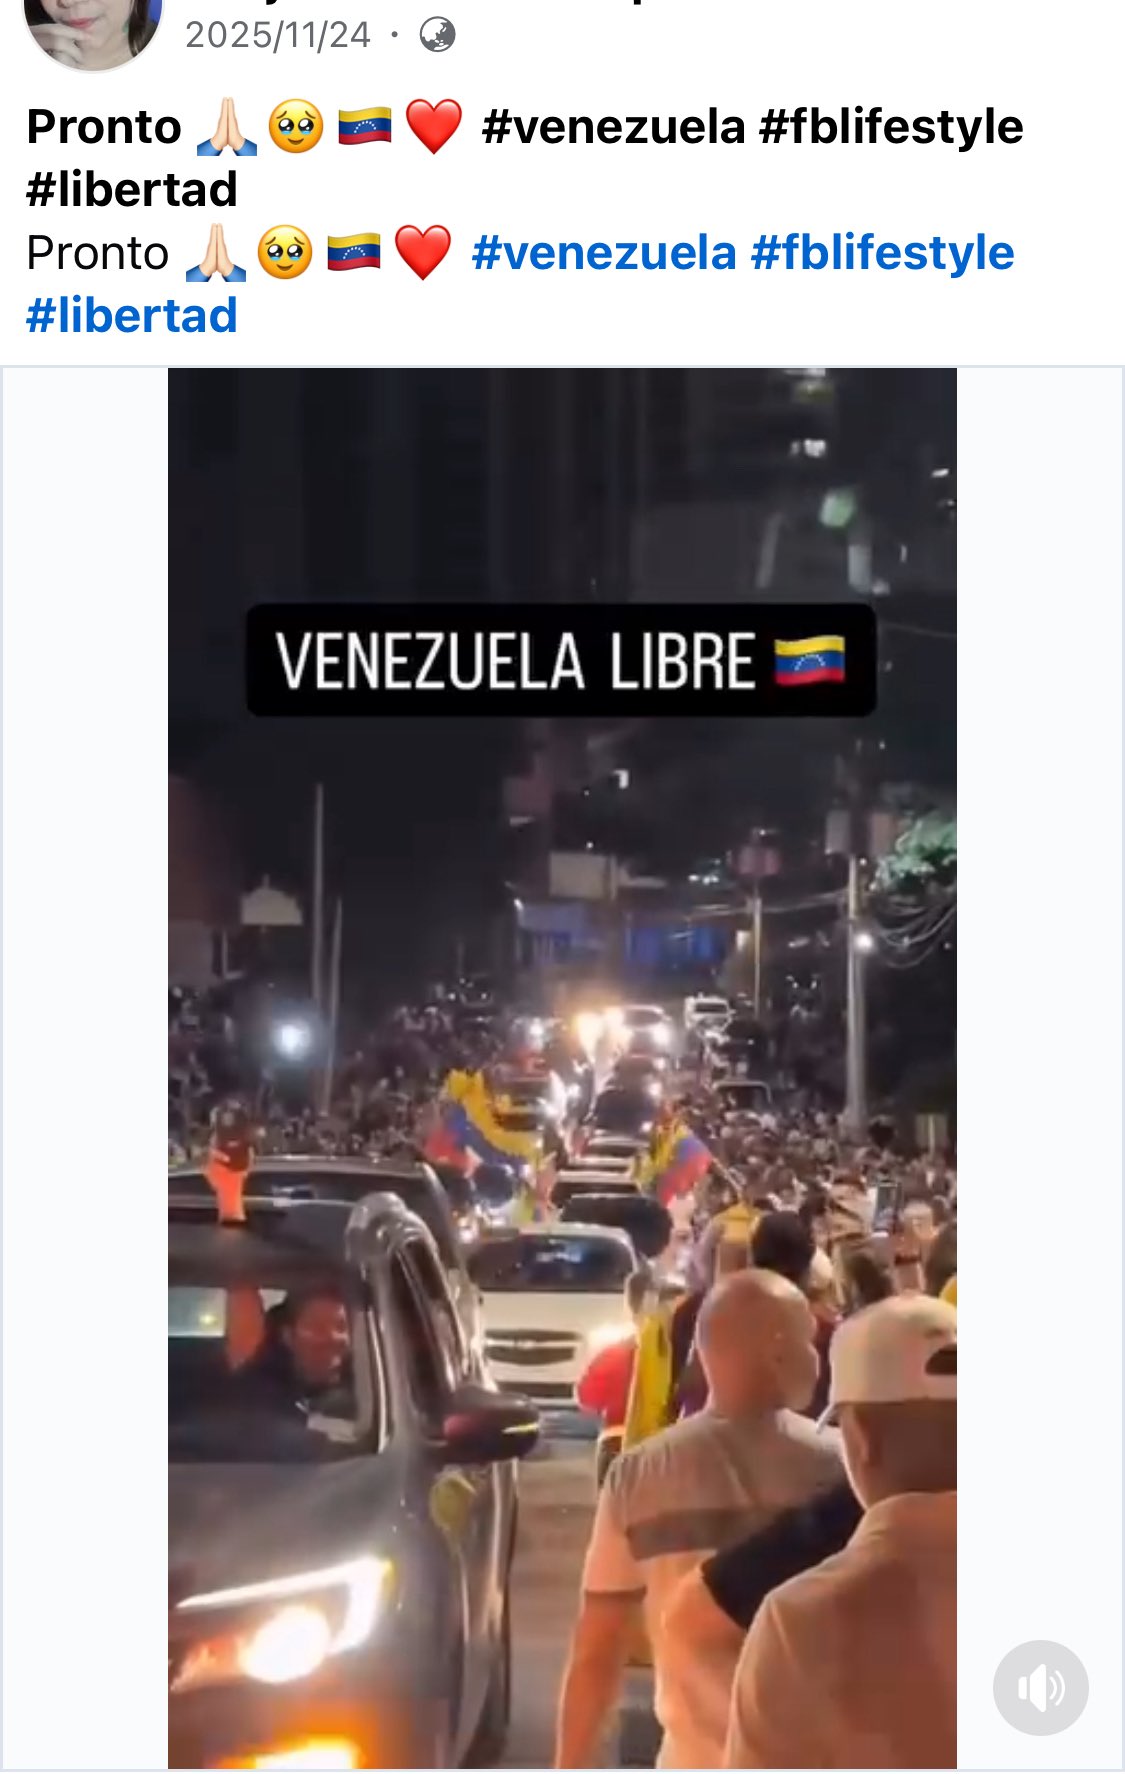
Task: Open the post timestamp 2025/11/24
Action: 278,36
